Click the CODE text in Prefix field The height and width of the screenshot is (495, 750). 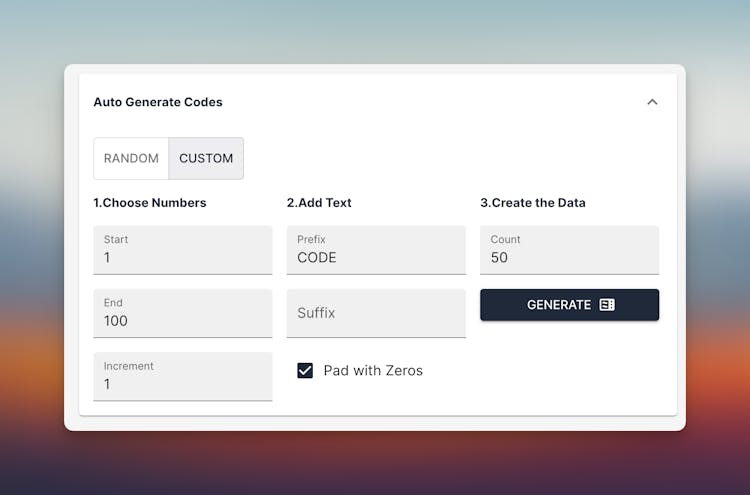tap(317, 258)
